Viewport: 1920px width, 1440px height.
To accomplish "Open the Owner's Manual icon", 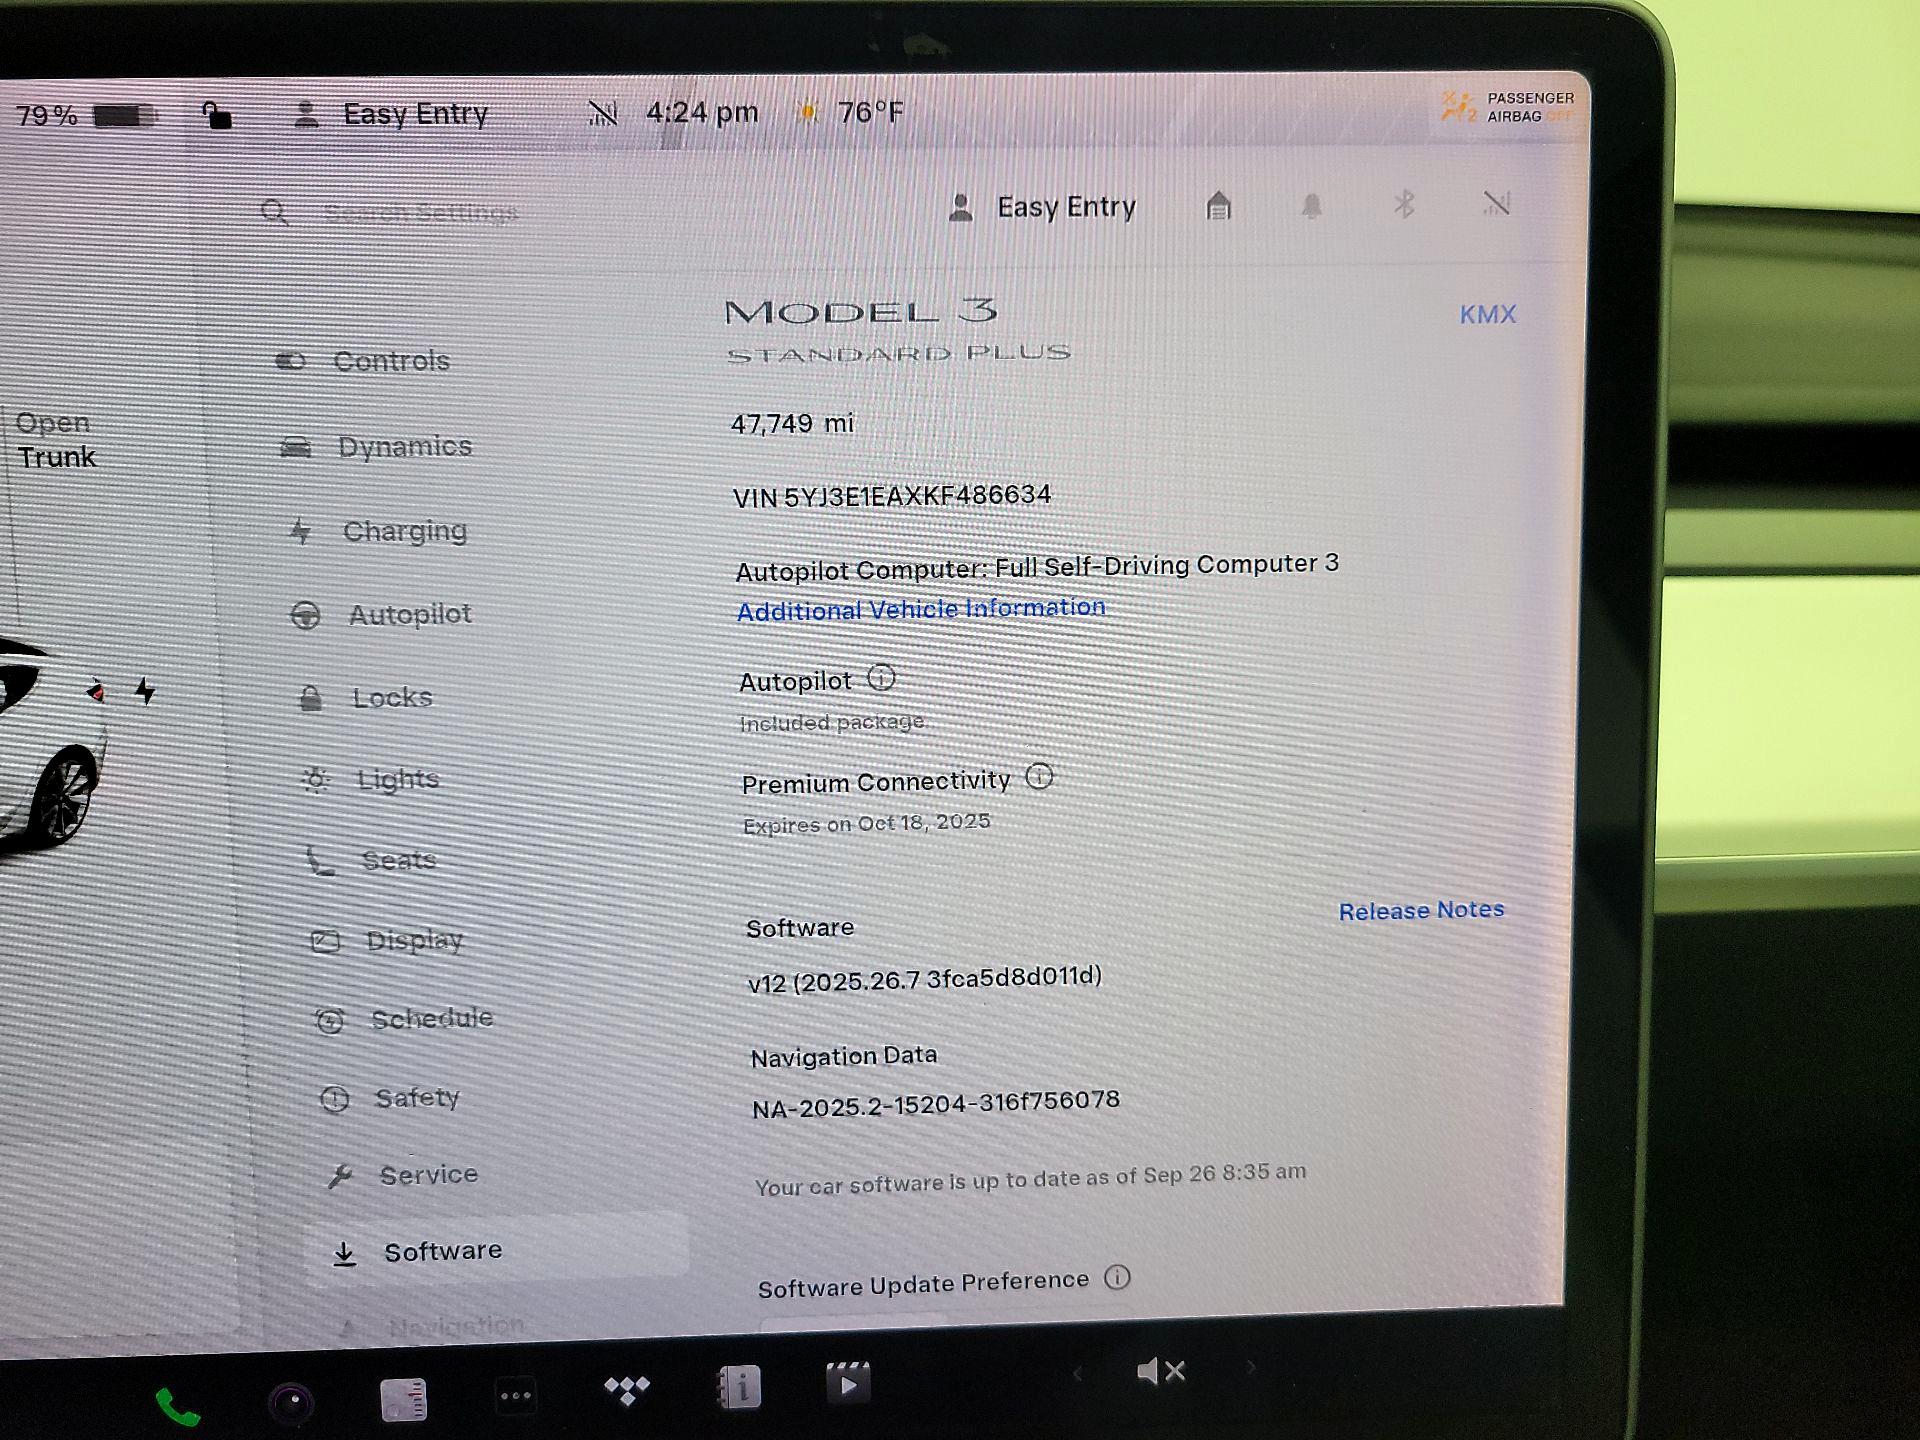I will click(x=739, y=1387).
